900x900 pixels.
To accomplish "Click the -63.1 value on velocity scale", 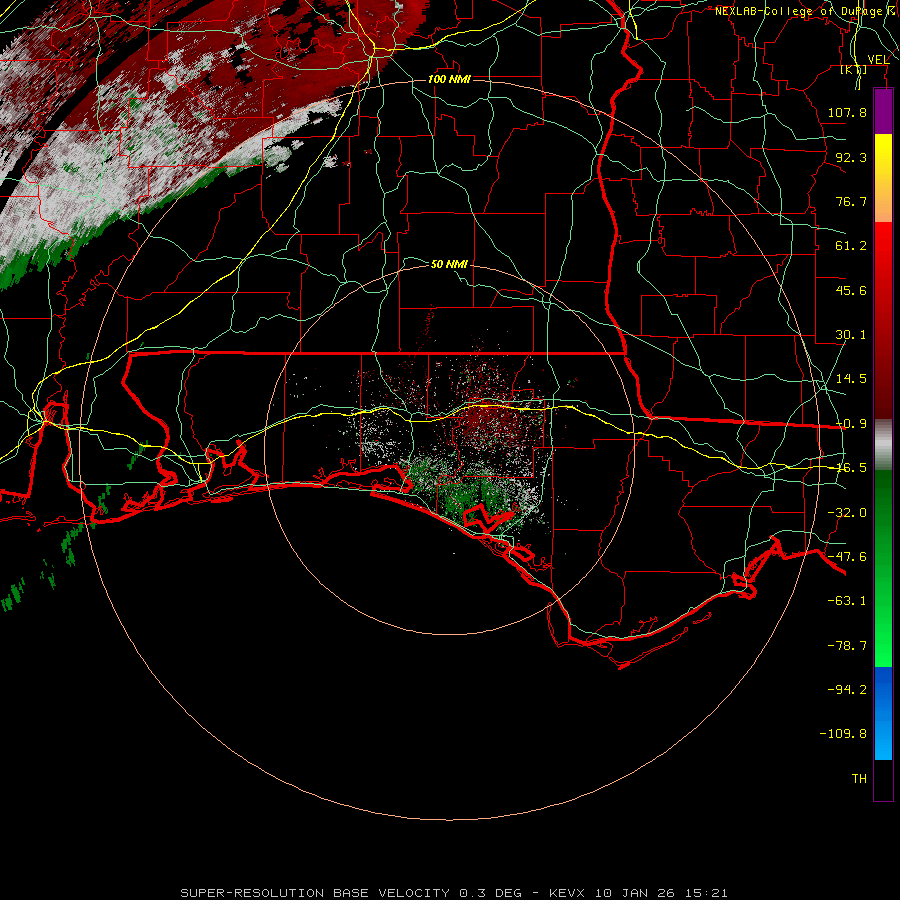I will tap(847, 601).
